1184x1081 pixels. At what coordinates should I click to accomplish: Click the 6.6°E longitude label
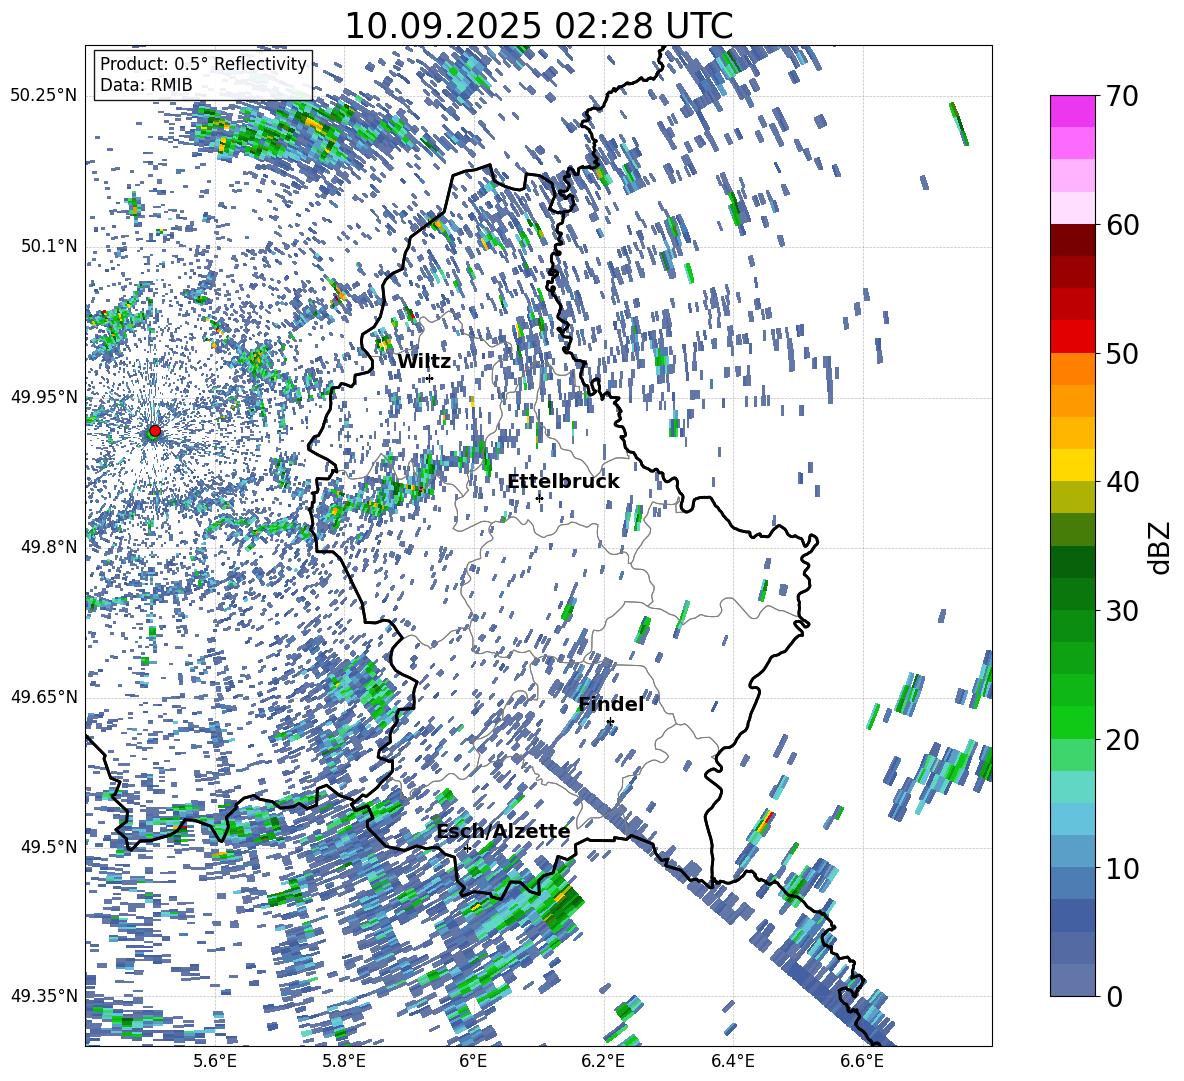862,1061
